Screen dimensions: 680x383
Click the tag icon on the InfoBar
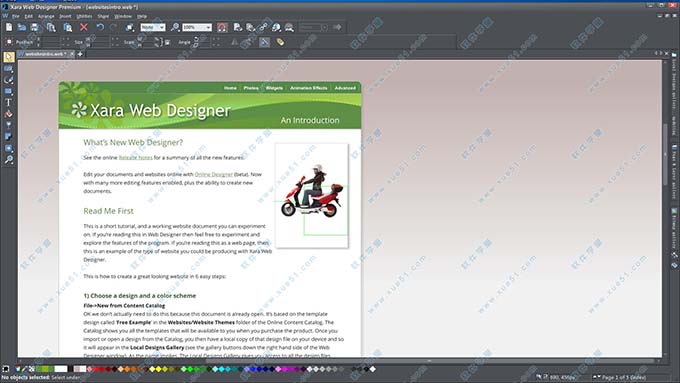click(x=281, y=42)
